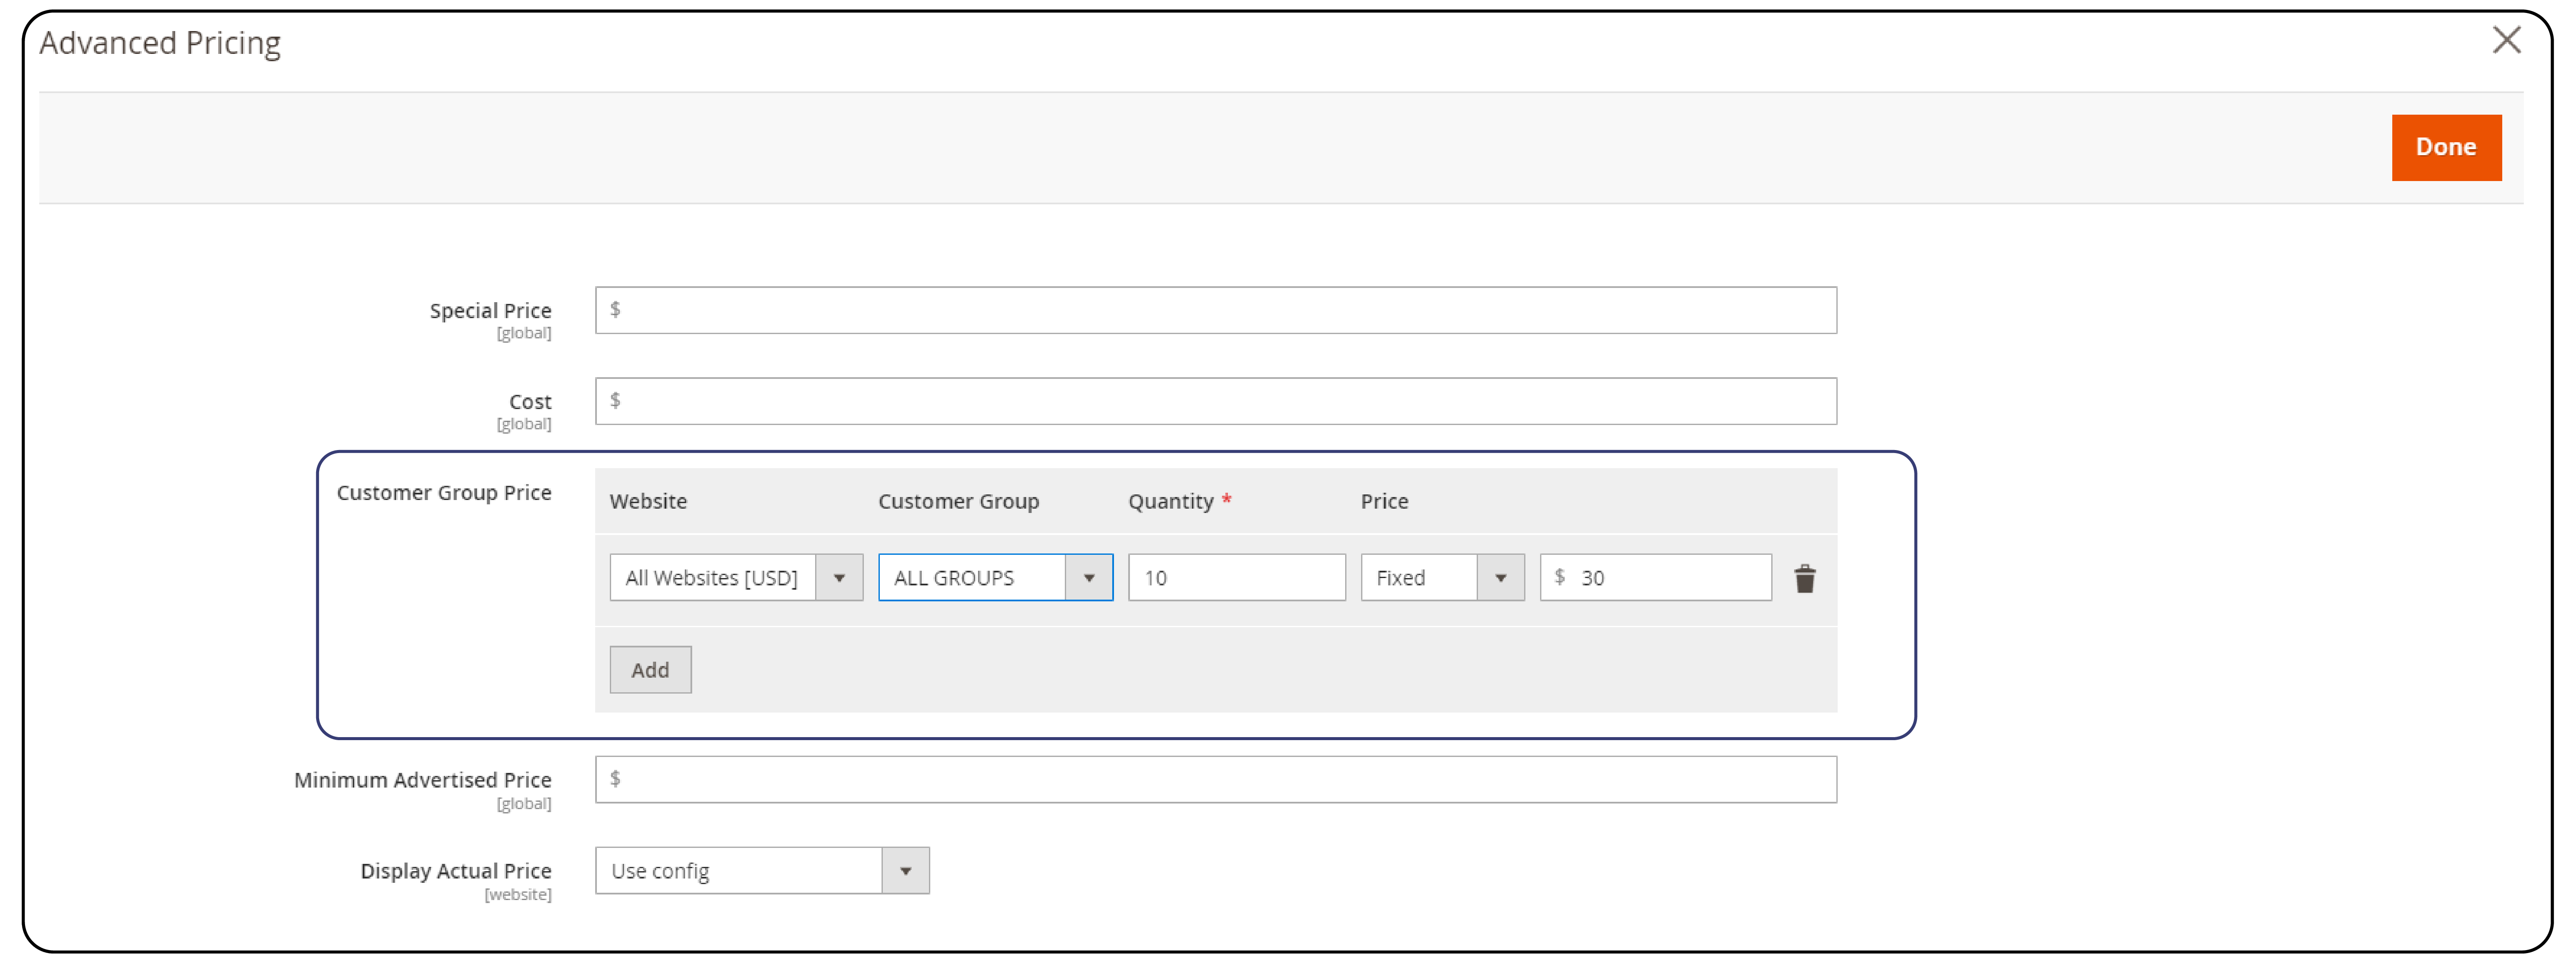Viewport: 2576px width, 963px height.
Task: Close the Advanced Pricing dialog
Action: pos(2506,40)
